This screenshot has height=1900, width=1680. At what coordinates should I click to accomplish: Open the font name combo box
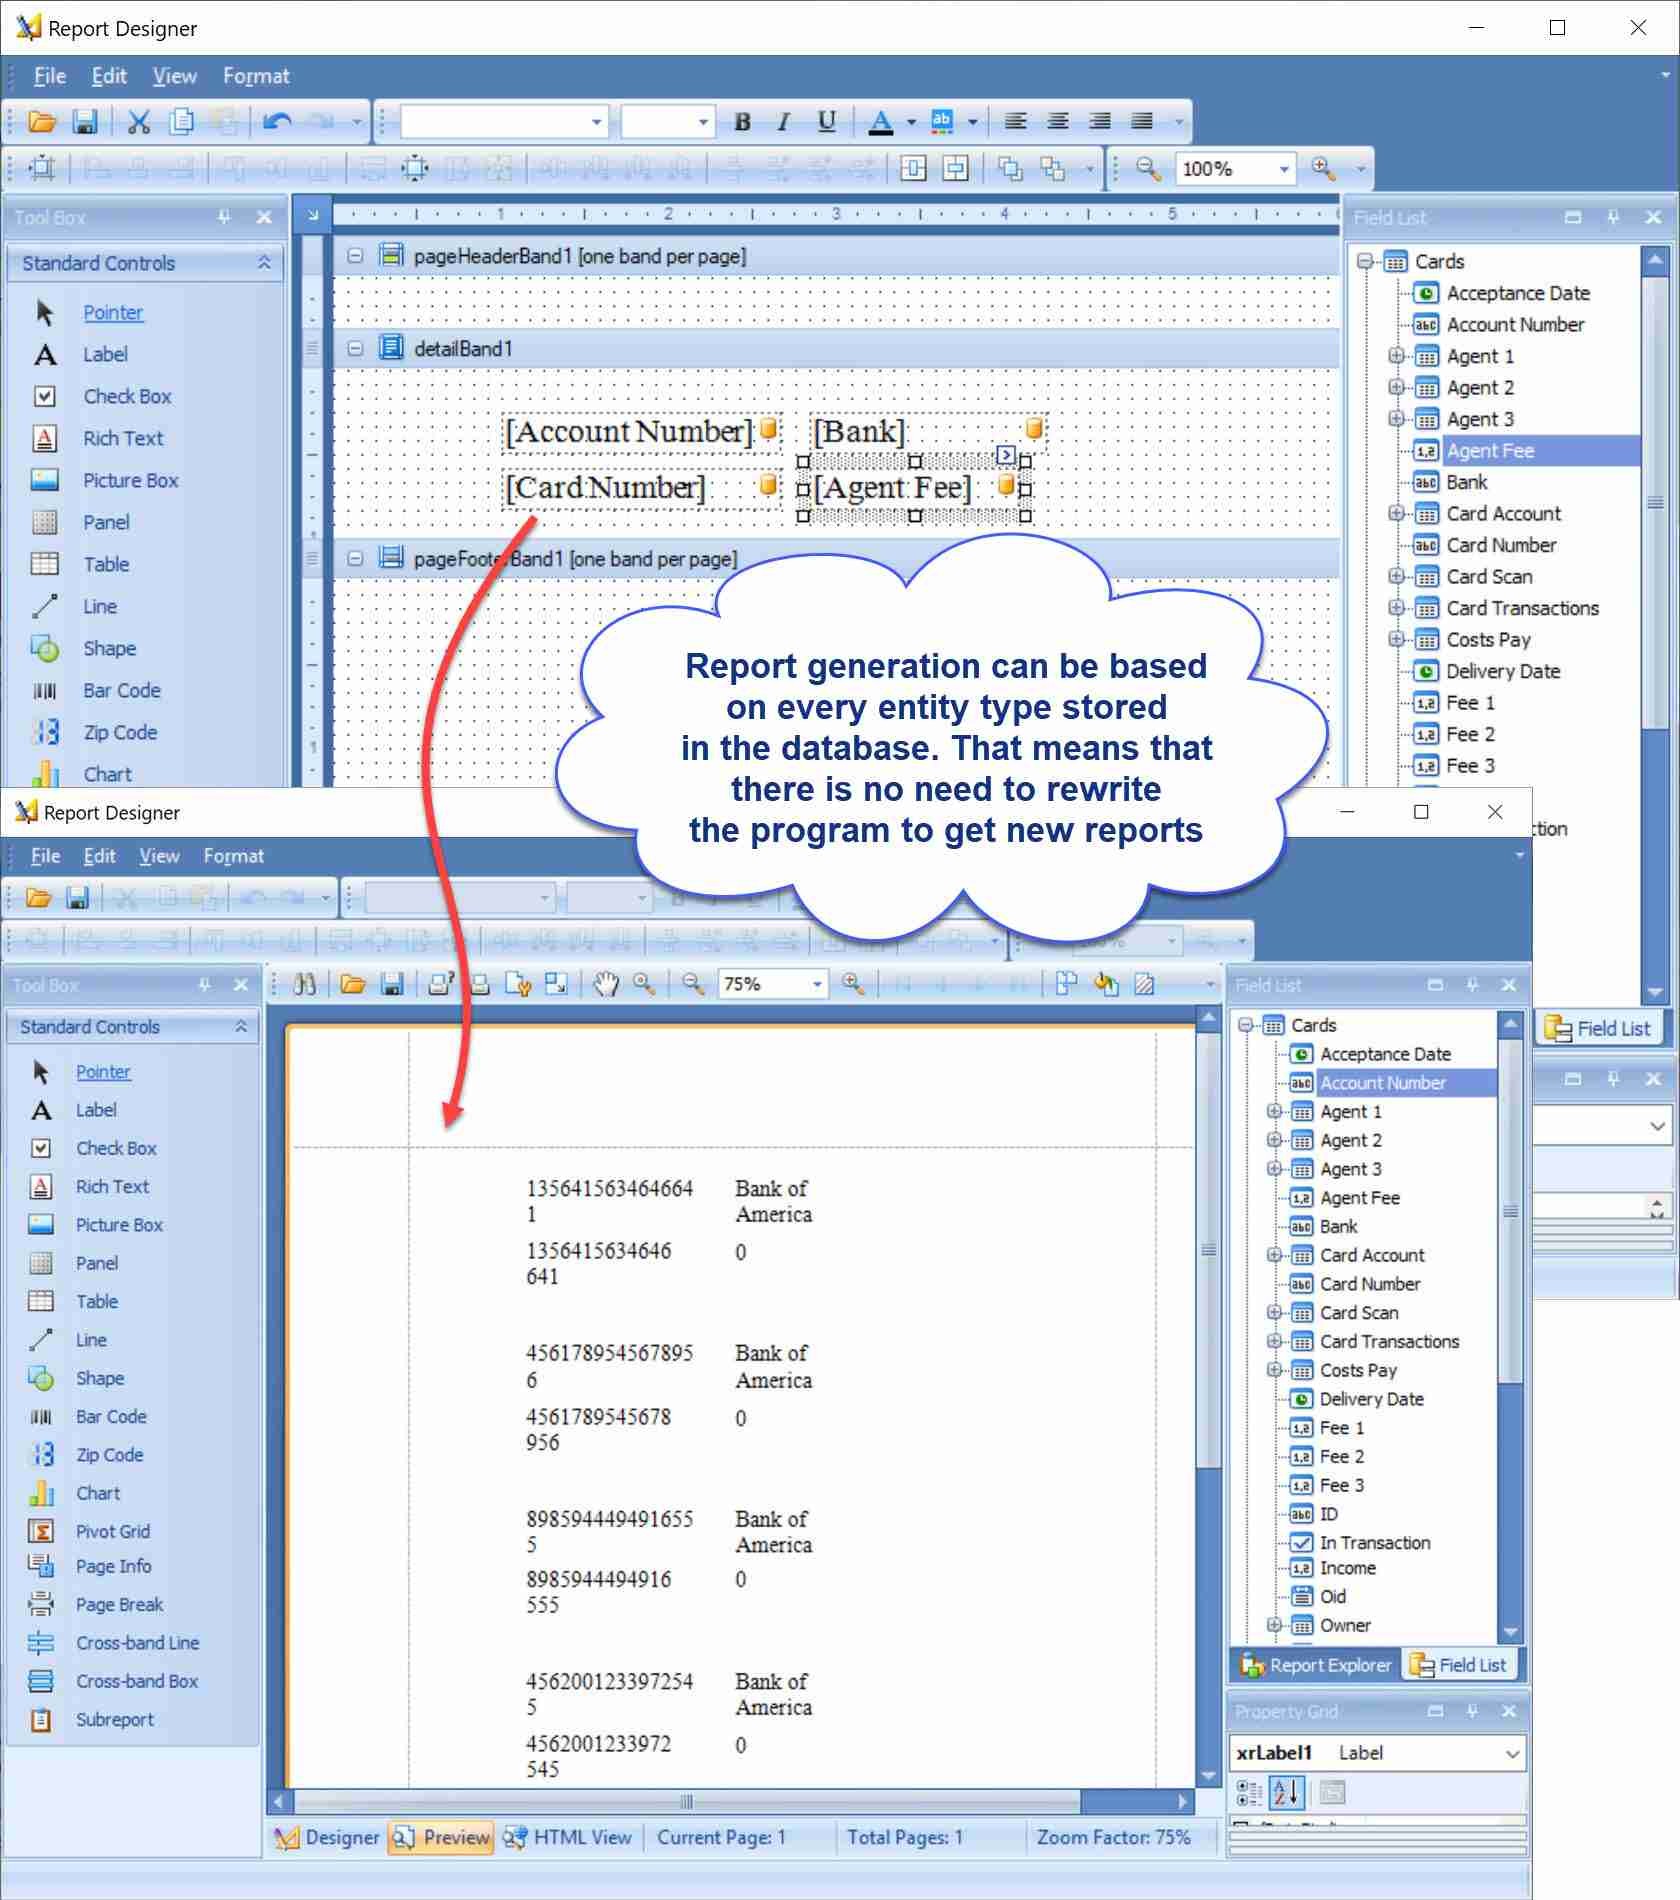coord(505,122)
